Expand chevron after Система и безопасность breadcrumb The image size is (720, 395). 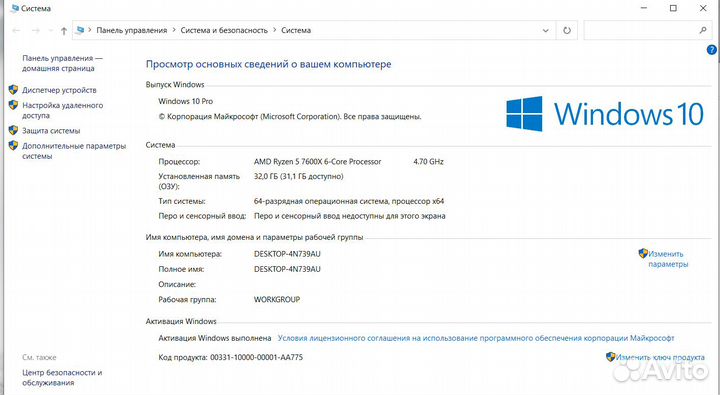pyautogui.click(x=275, y=30)
